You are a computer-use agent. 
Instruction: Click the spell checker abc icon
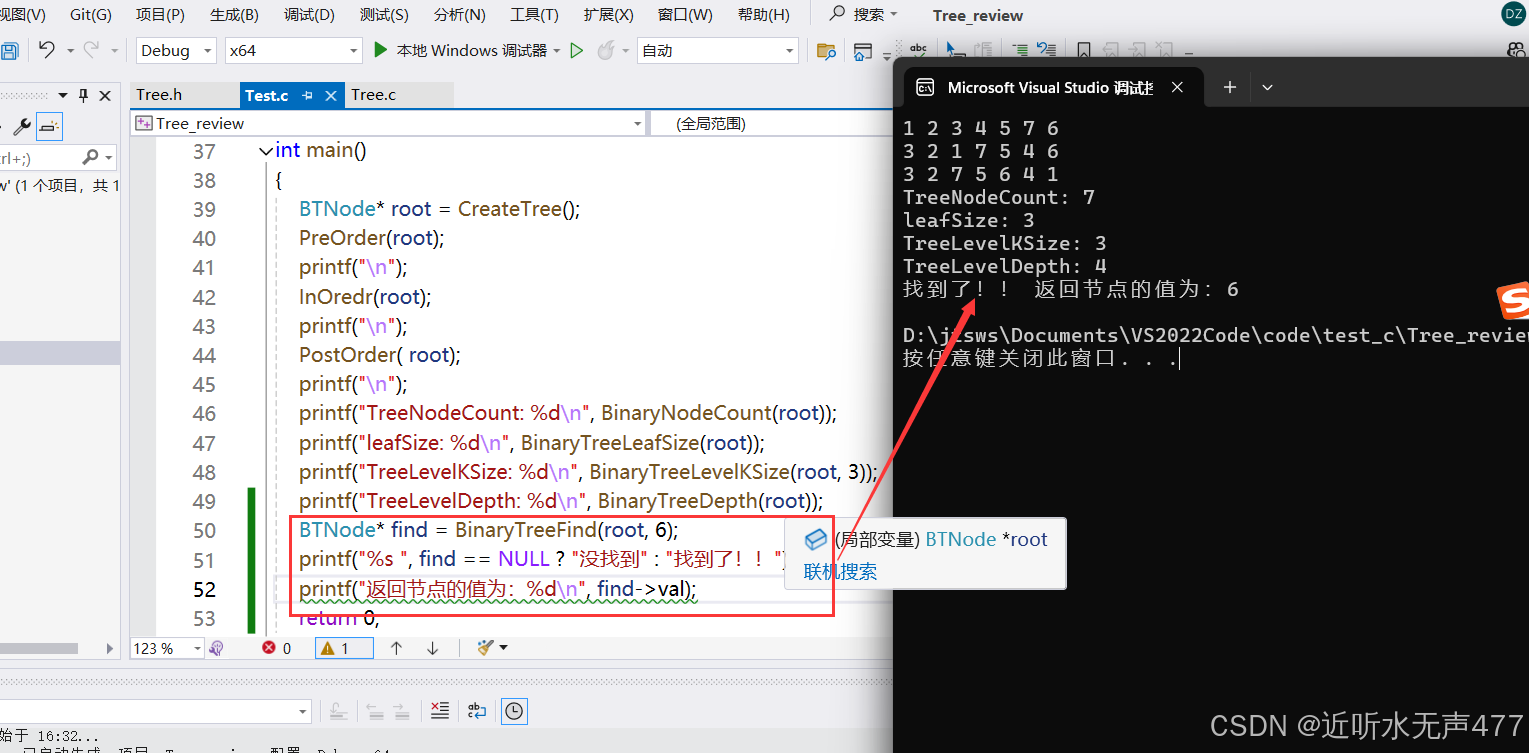pos(918,51)
